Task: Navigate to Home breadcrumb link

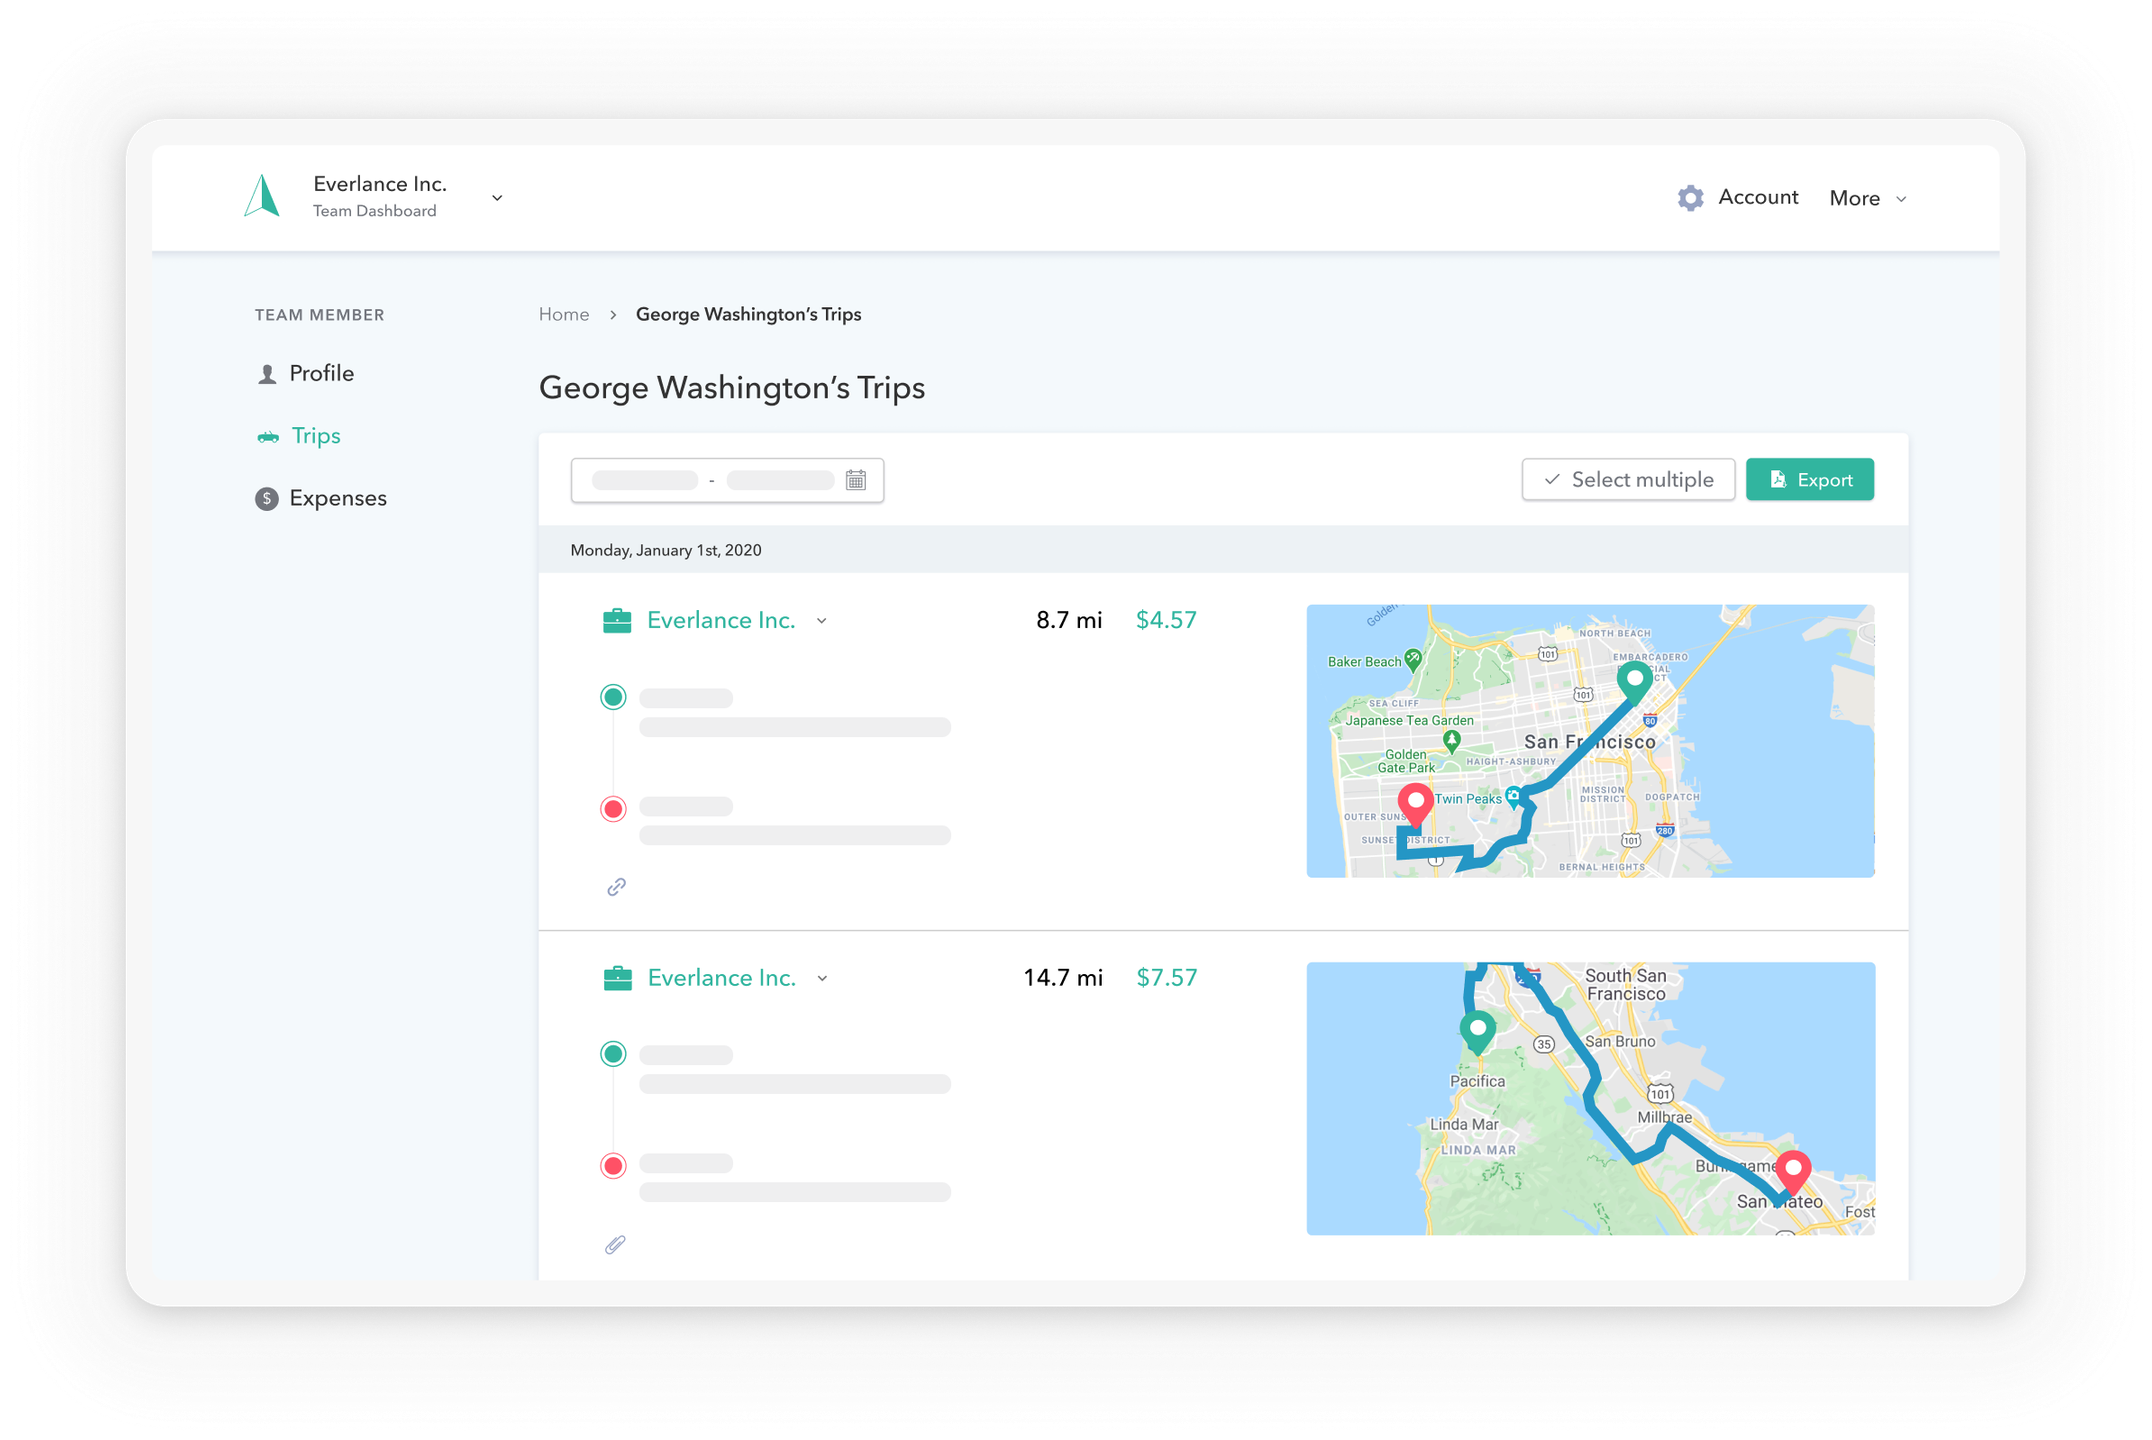Action: coord(564,314)
